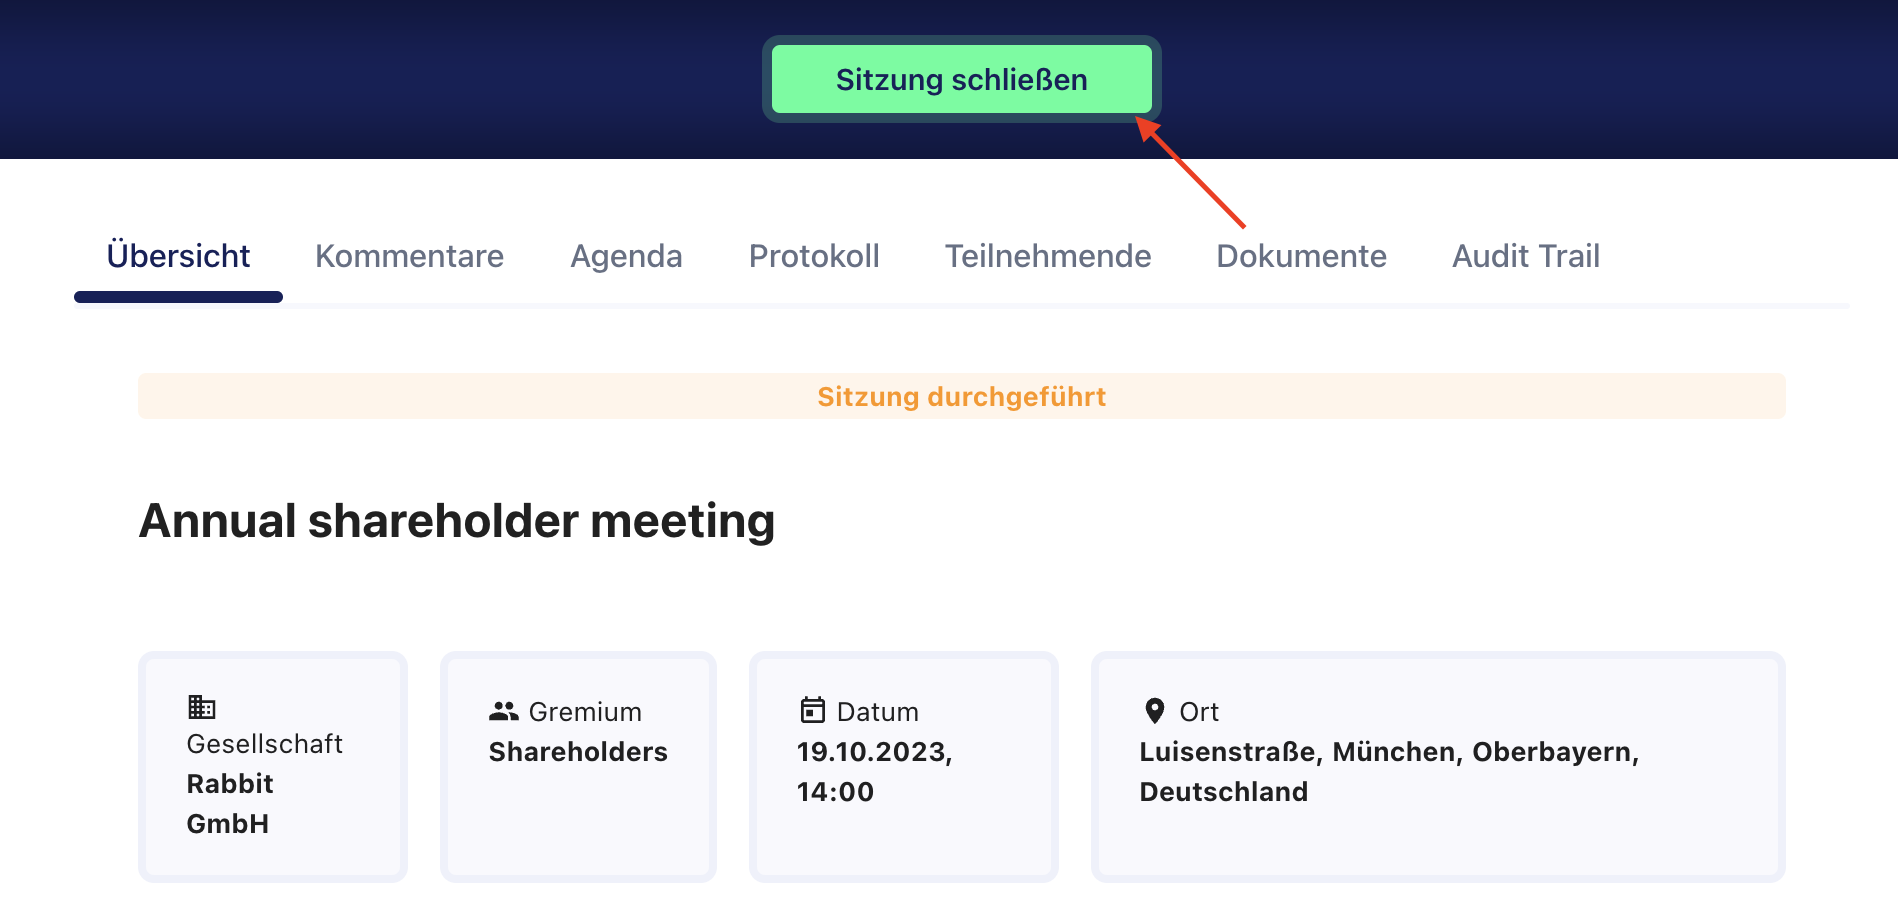
Task: Select the Übersicht tab
Action: click(178, 256)
